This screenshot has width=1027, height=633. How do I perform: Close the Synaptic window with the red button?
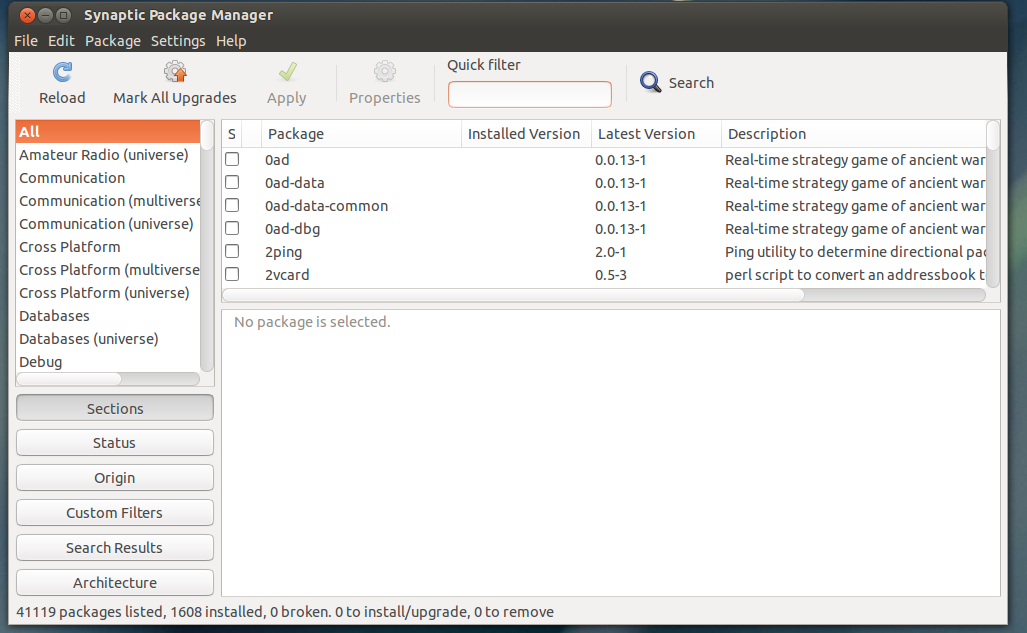(x=26, y=15)
